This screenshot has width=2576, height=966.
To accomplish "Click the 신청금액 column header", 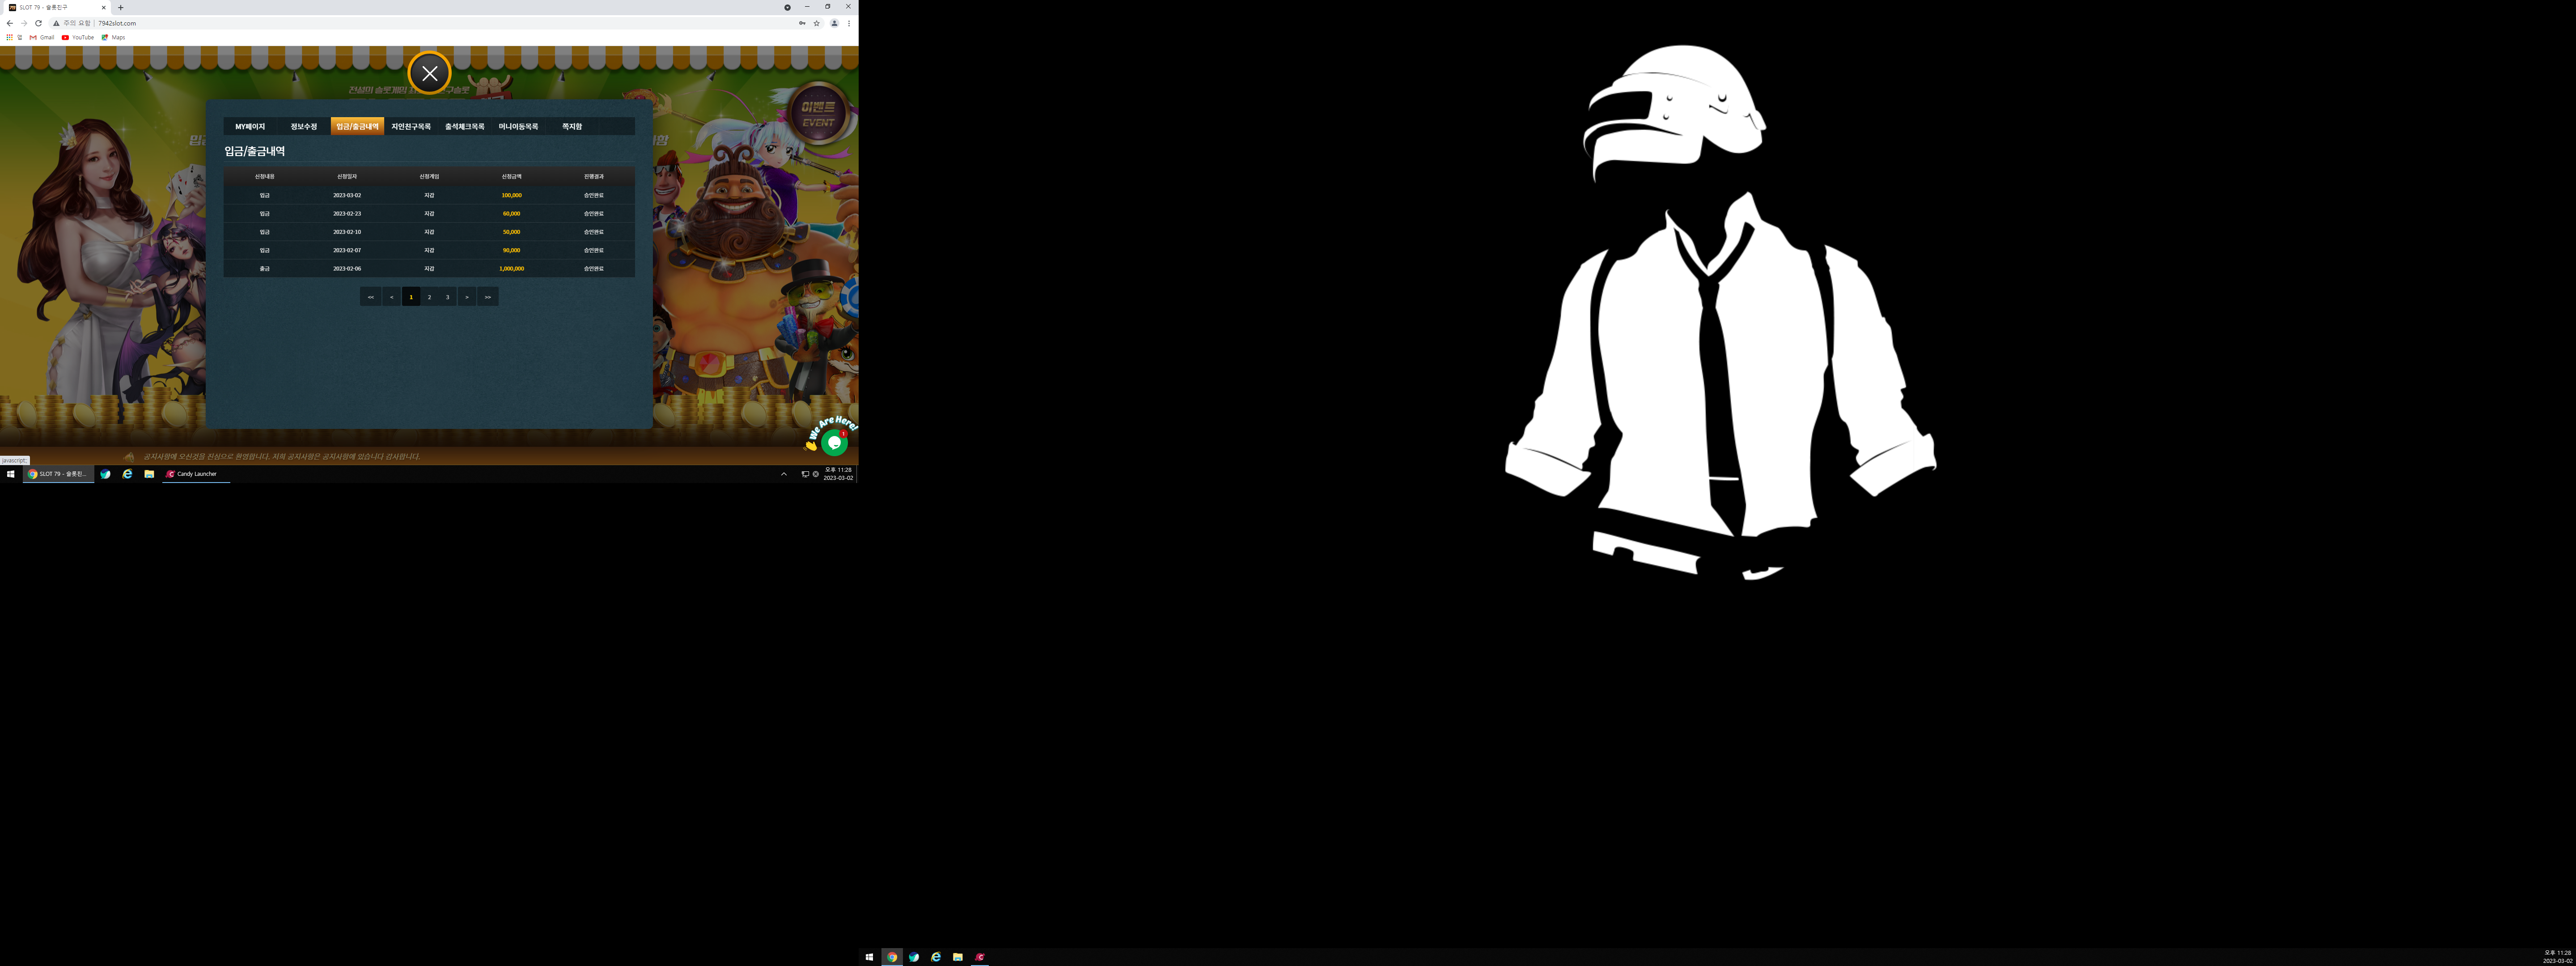I will [x=511, y=177].
